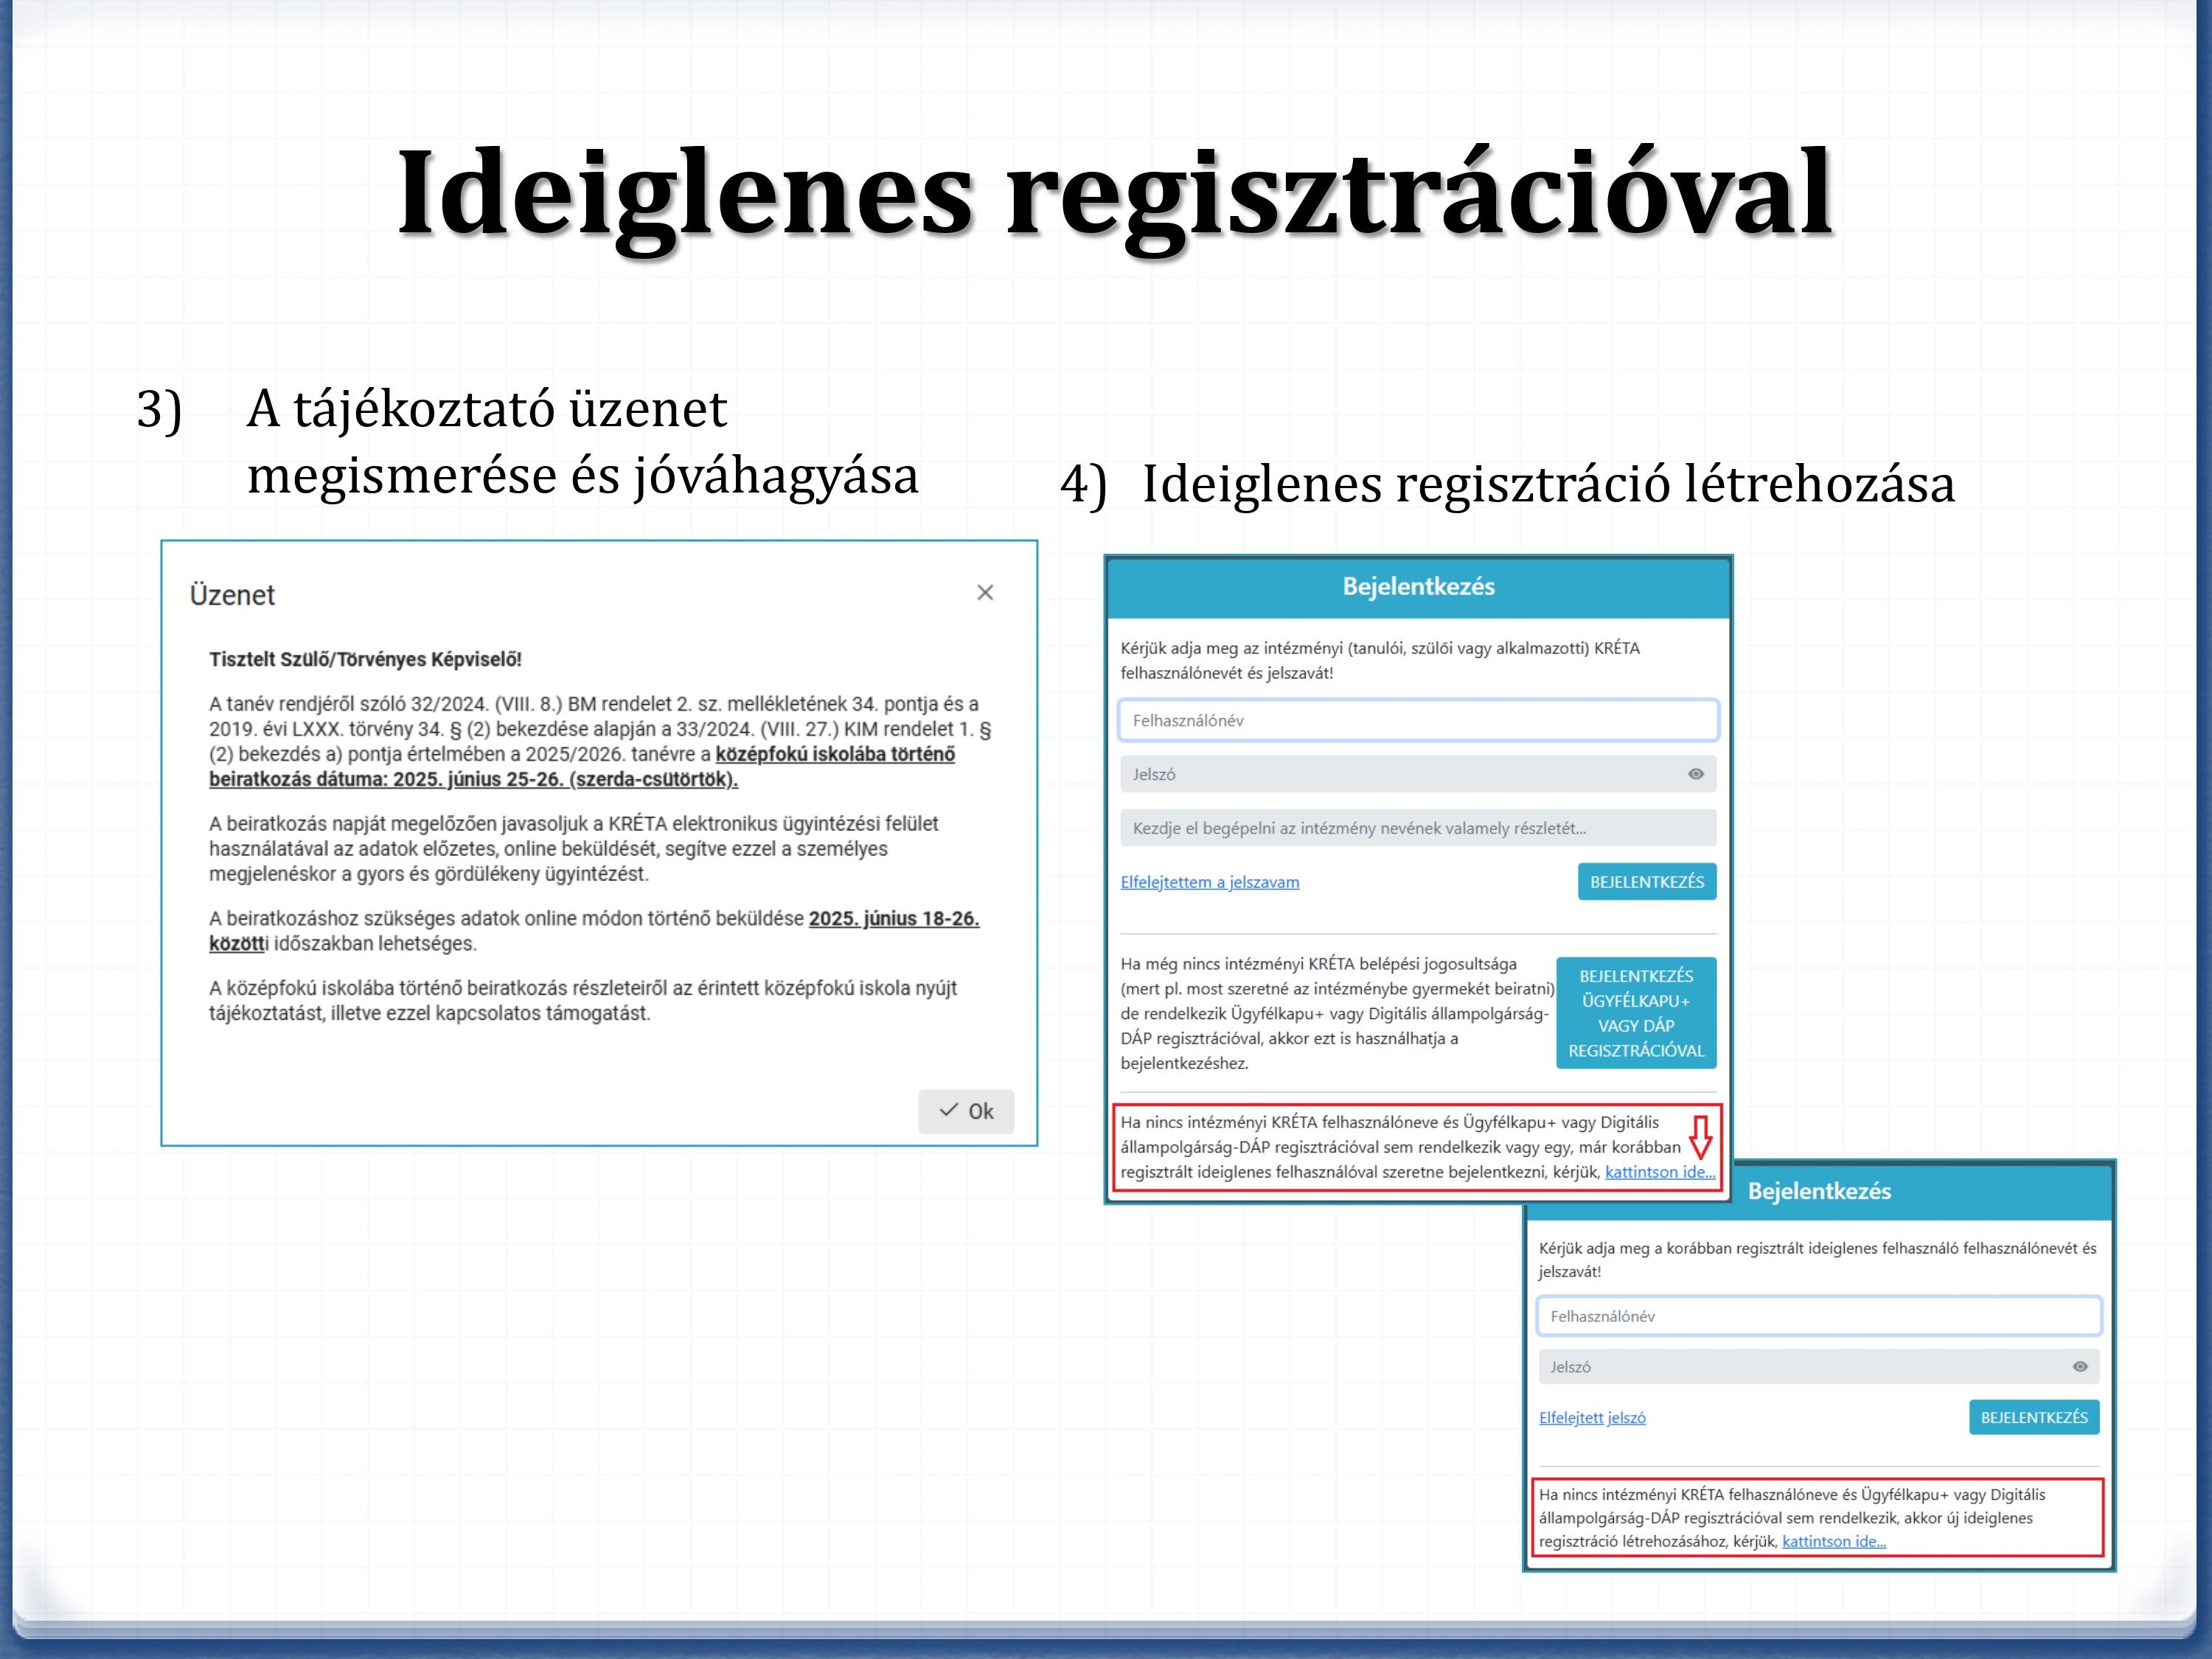
Task: Open the 'Elfelejtett jelszó' link
Action: pos(1592,1417)
